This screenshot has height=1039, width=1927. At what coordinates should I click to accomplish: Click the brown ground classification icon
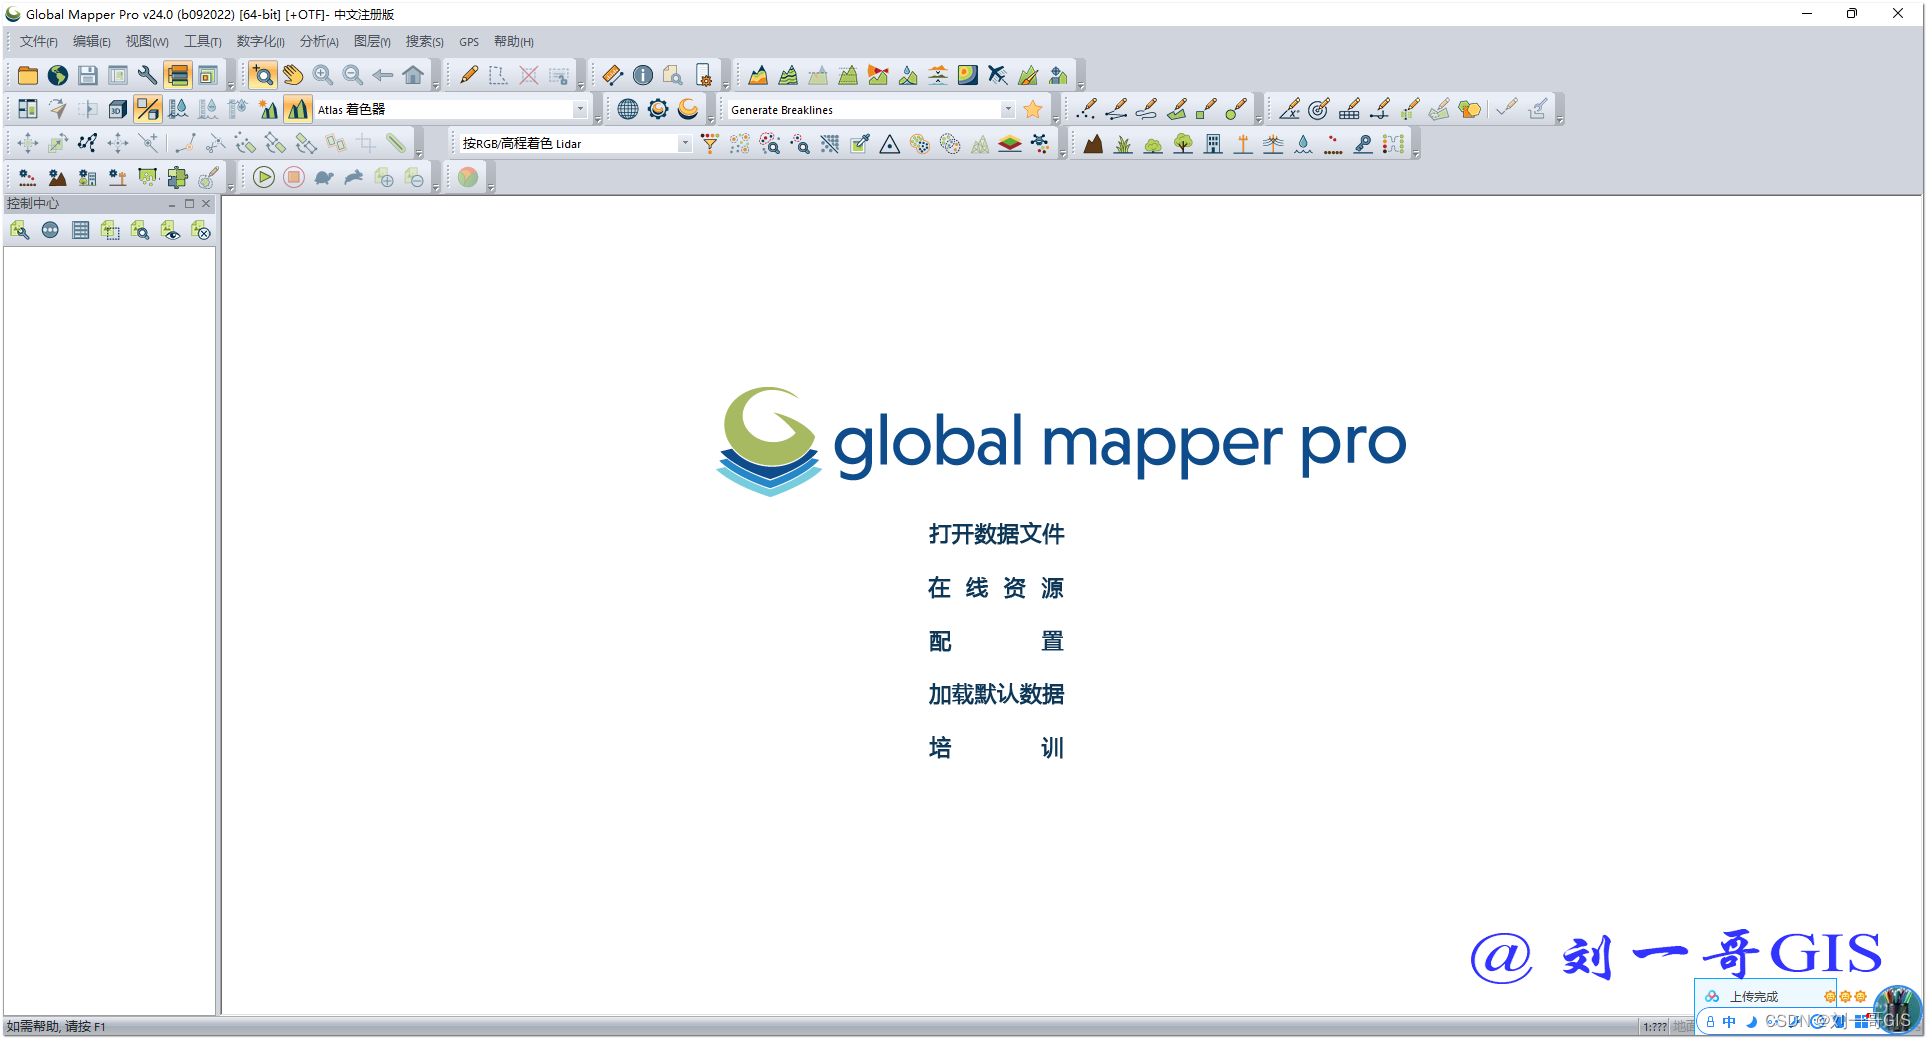click(1093, 144)
